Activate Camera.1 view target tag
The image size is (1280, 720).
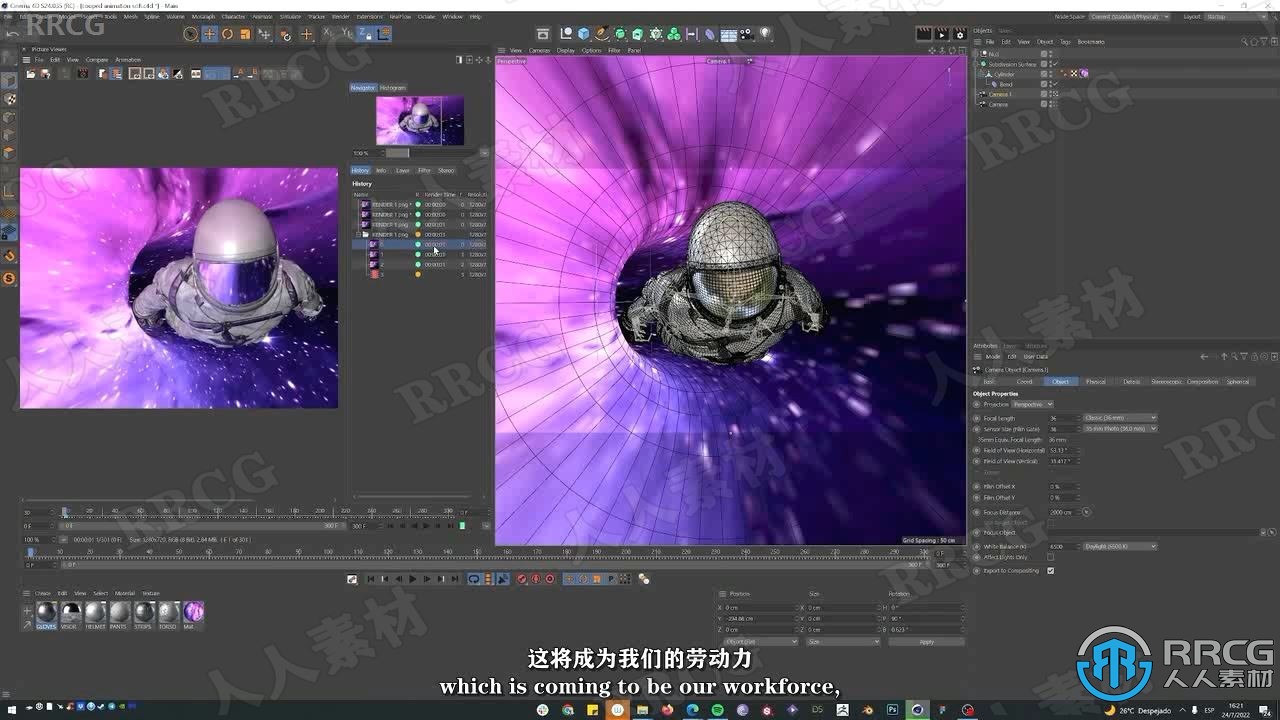coord(1054,94)
